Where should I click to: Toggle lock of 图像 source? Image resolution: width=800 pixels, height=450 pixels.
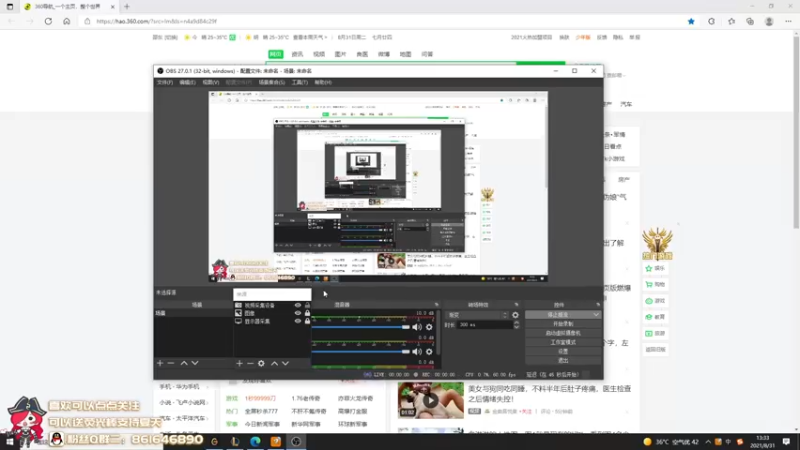point(307,313)
